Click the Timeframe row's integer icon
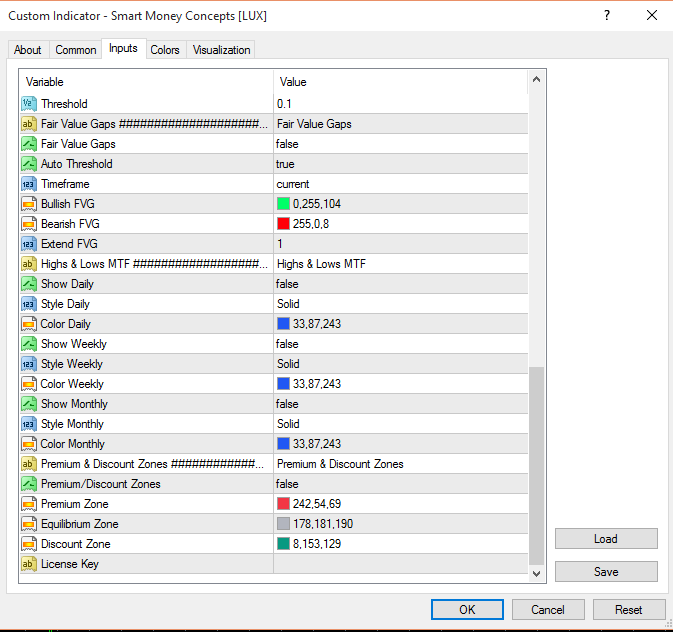 [x=29, y=184]
